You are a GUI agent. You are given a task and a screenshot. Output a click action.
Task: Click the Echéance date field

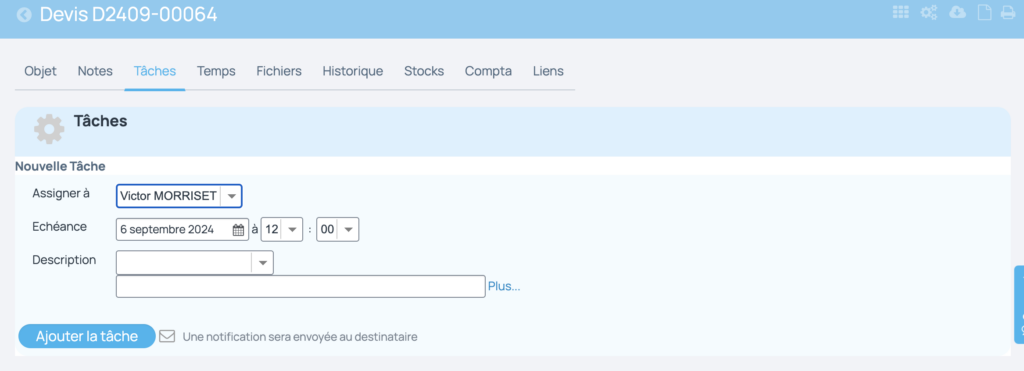182,230
